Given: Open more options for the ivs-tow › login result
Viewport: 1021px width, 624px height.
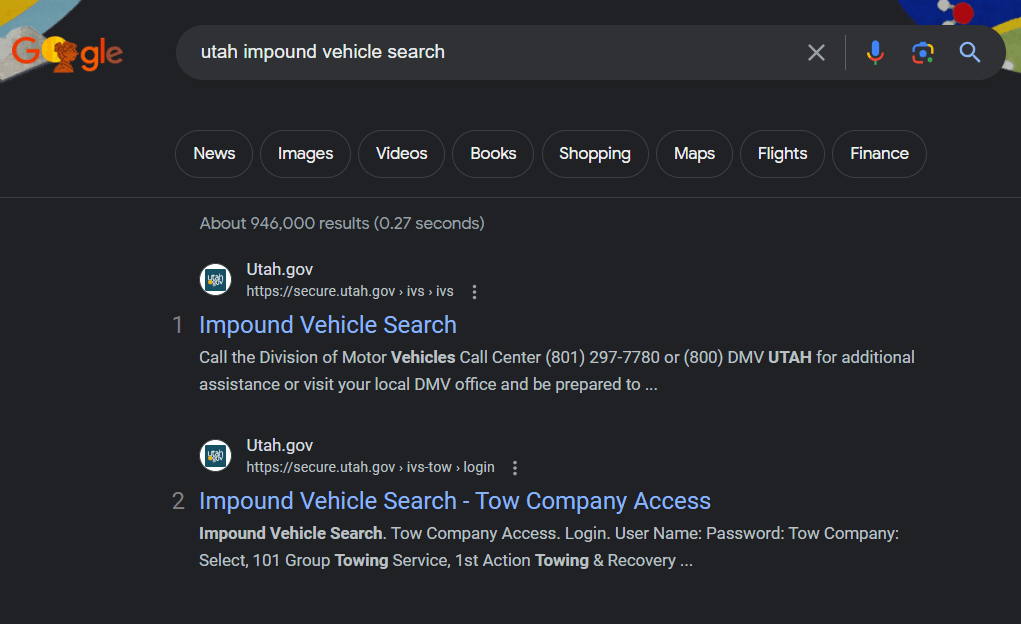Looking at the screenshot, I should click(x=515, y=468).
